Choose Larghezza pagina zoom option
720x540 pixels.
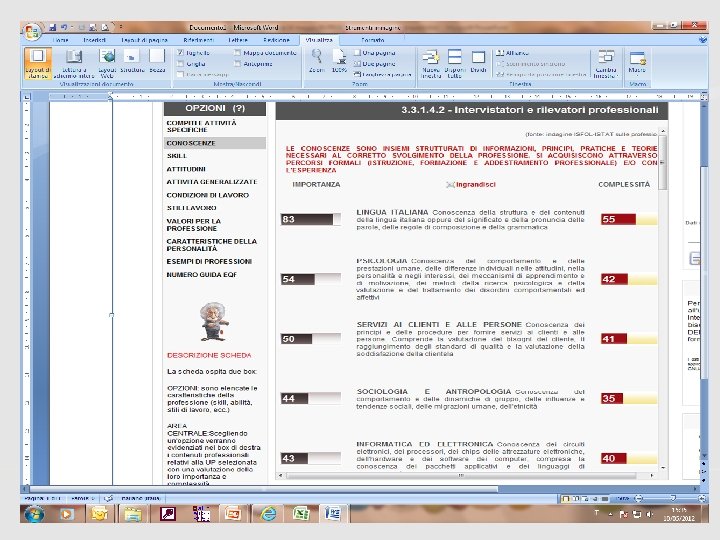pyautogui.click(x=382, y=74)
